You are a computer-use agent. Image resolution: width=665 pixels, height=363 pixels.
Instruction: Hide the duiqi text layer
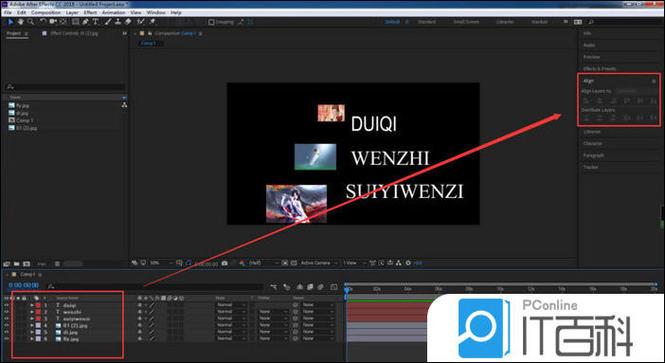pos(6,305)
